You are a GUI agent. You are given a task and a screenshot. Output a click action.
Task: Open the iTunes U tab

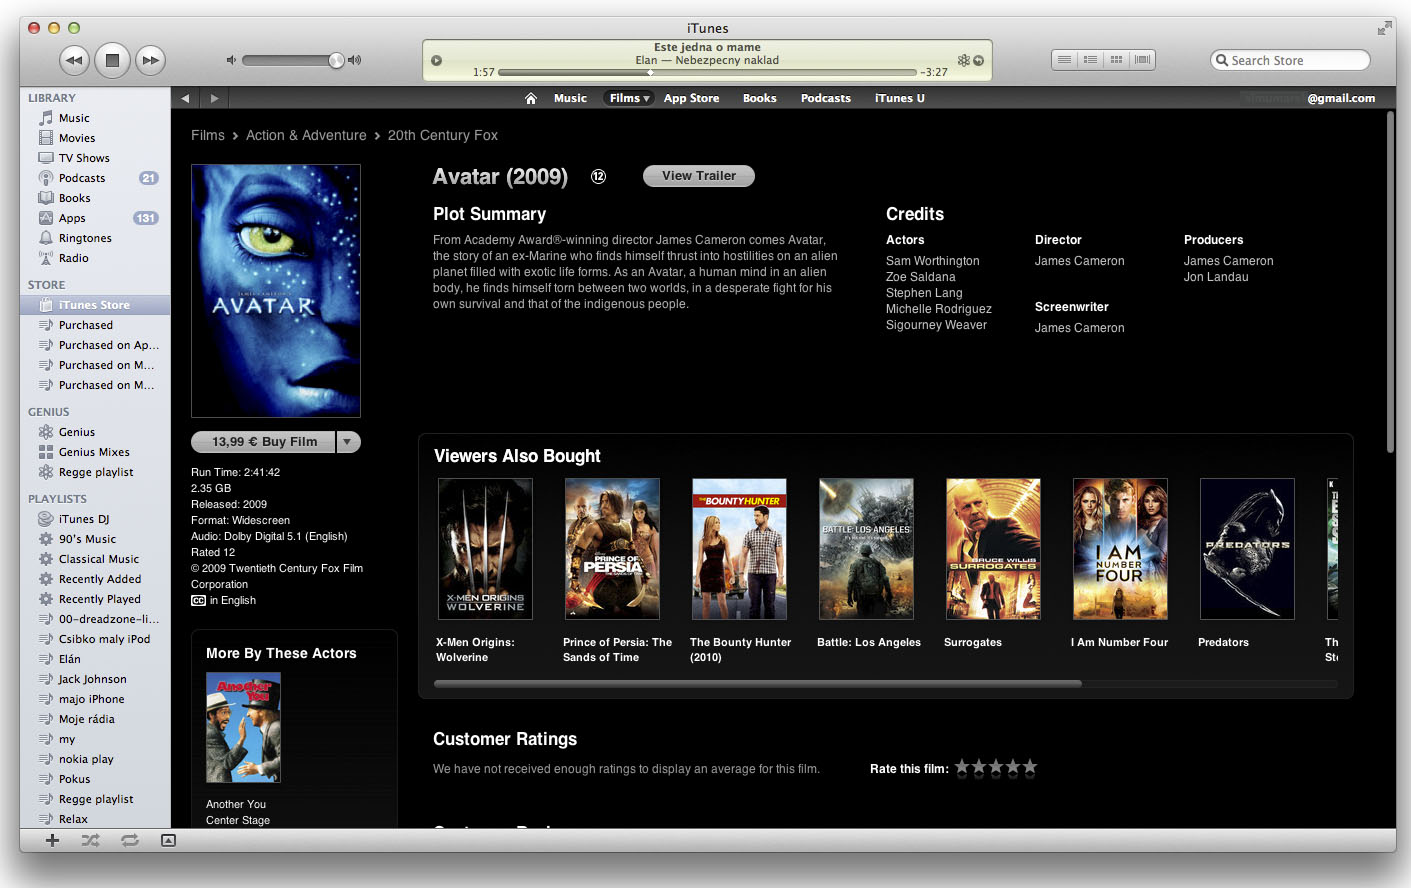pyautogui.click(x=900, y=98)
